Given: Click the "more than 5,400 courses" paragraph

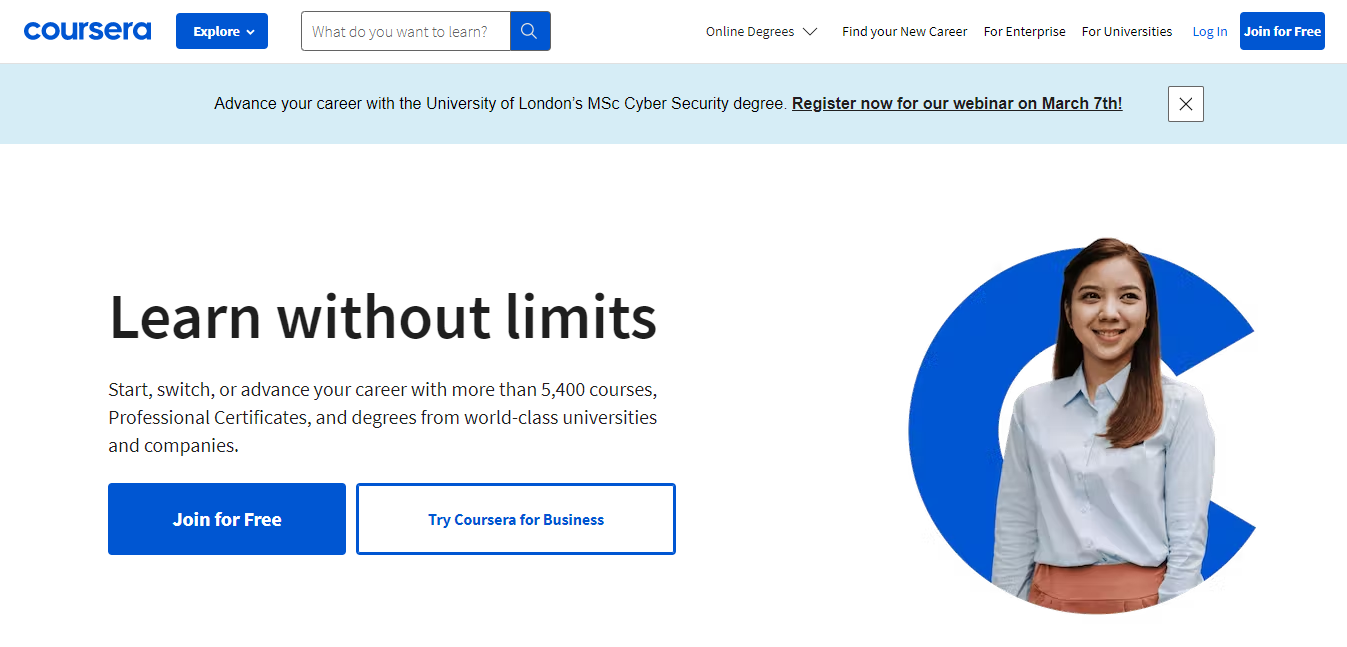Looking at the screenshot, I should tap(383, 417).
